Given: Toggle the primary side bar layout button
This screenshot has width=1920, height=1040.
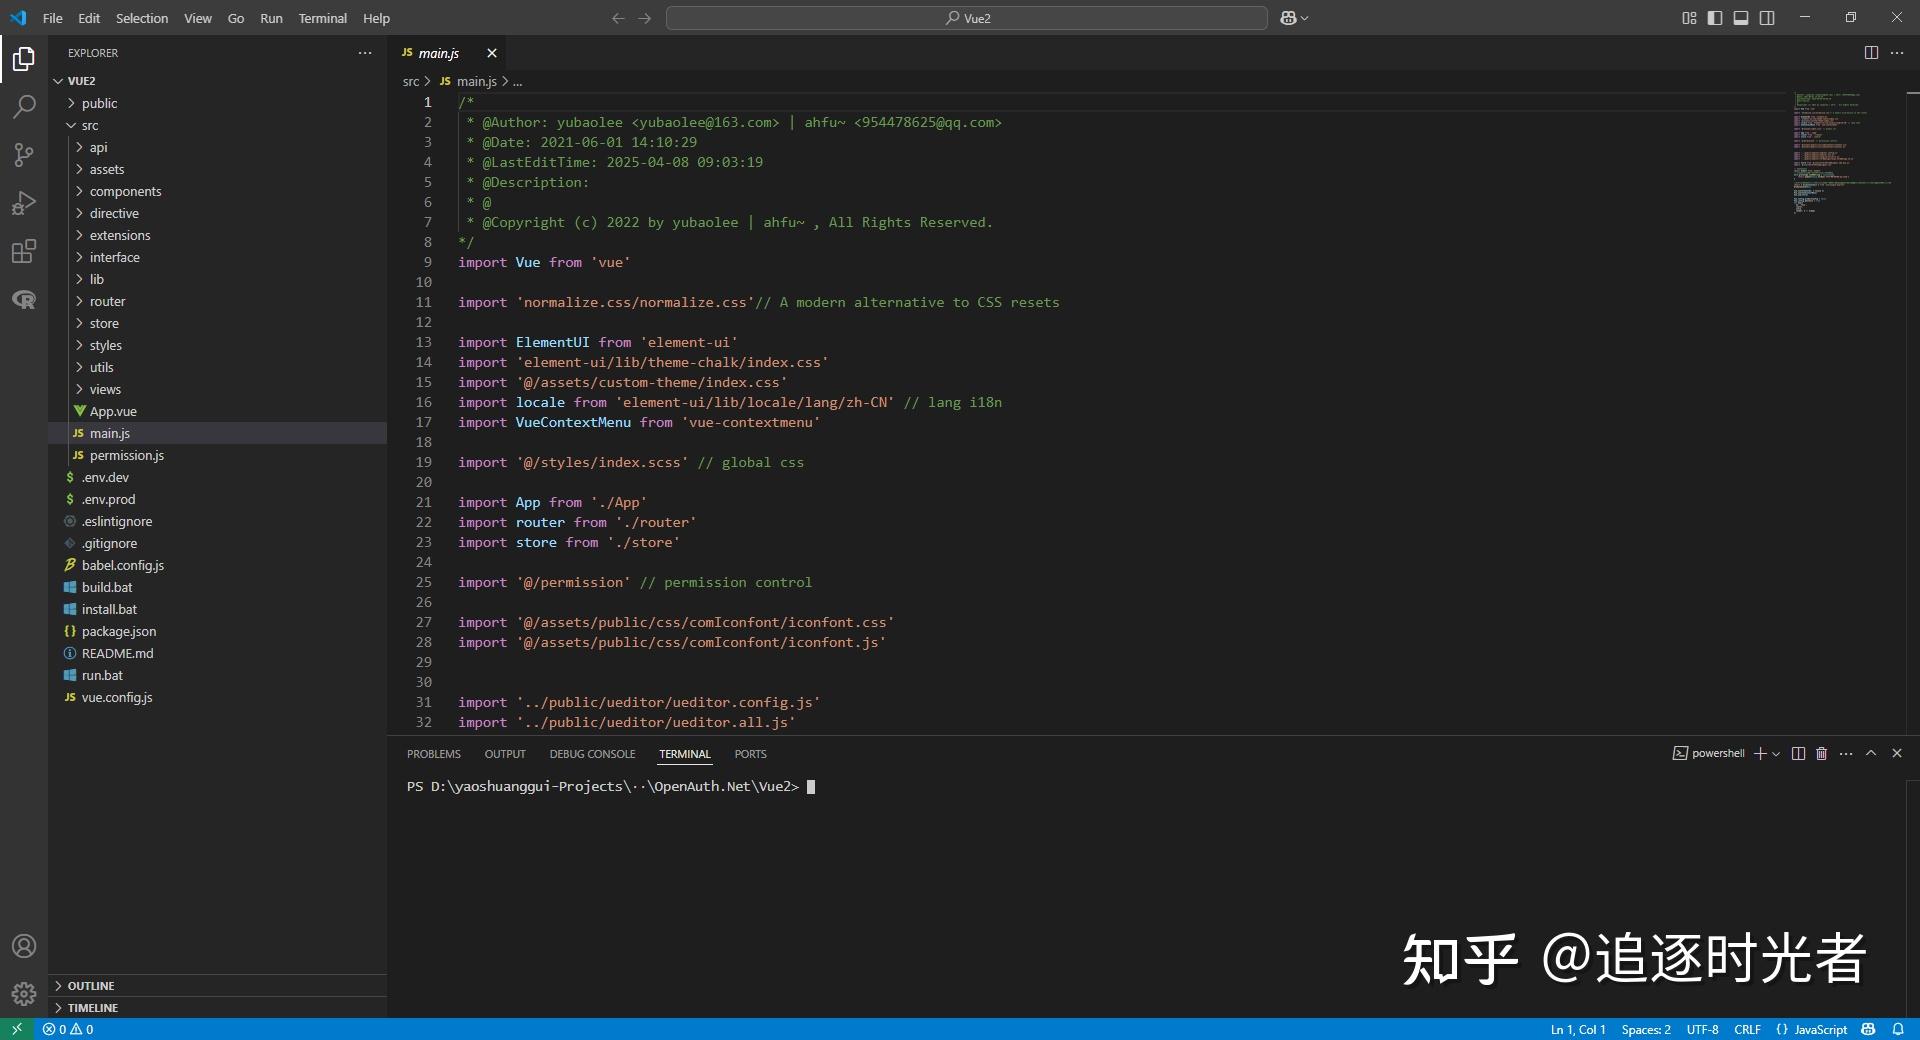Looking at the screenshot, I should pyautogui.click(x=1715, y=18).
